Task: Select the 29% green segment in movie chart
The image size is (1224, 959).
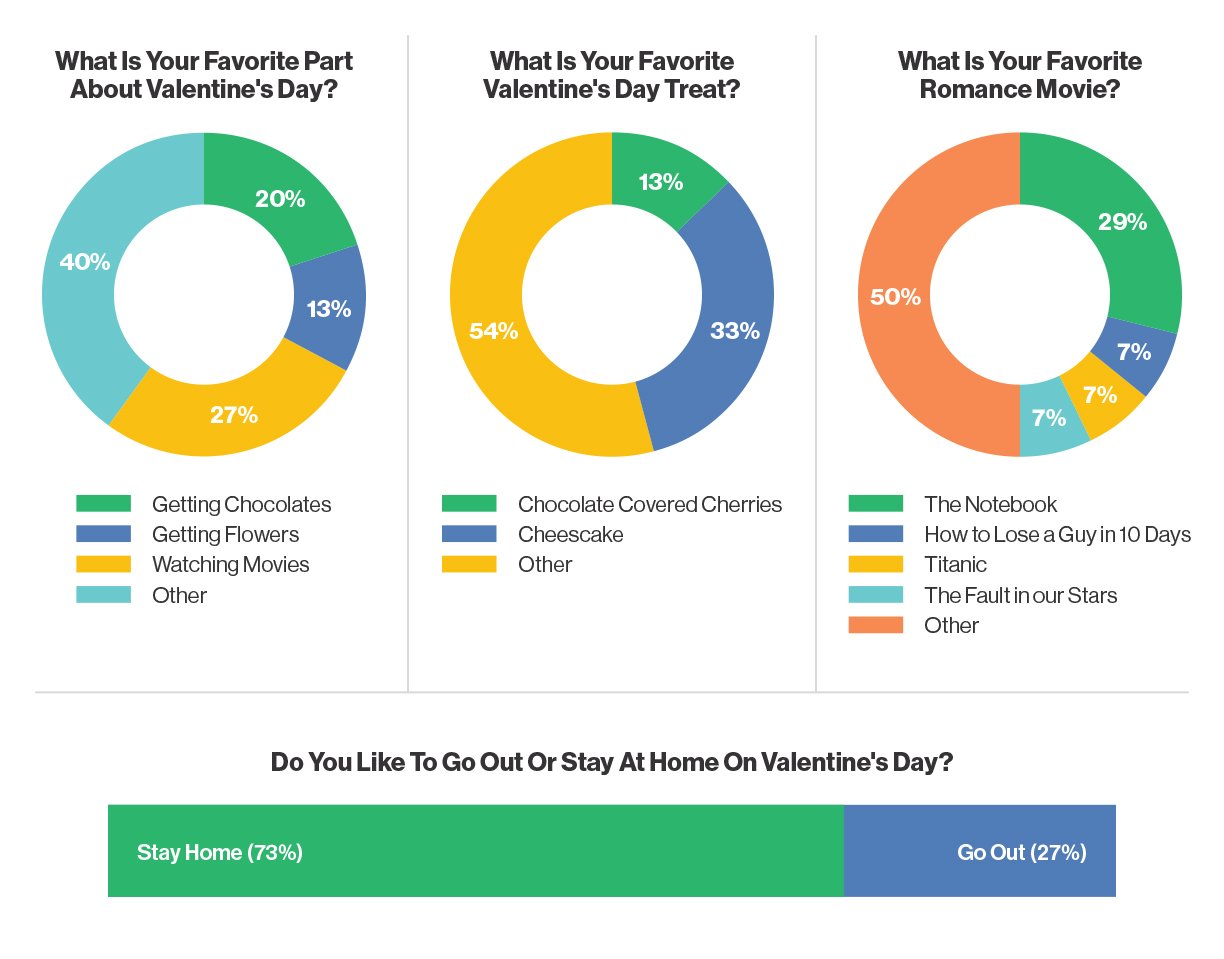Action: (1122, 222)
